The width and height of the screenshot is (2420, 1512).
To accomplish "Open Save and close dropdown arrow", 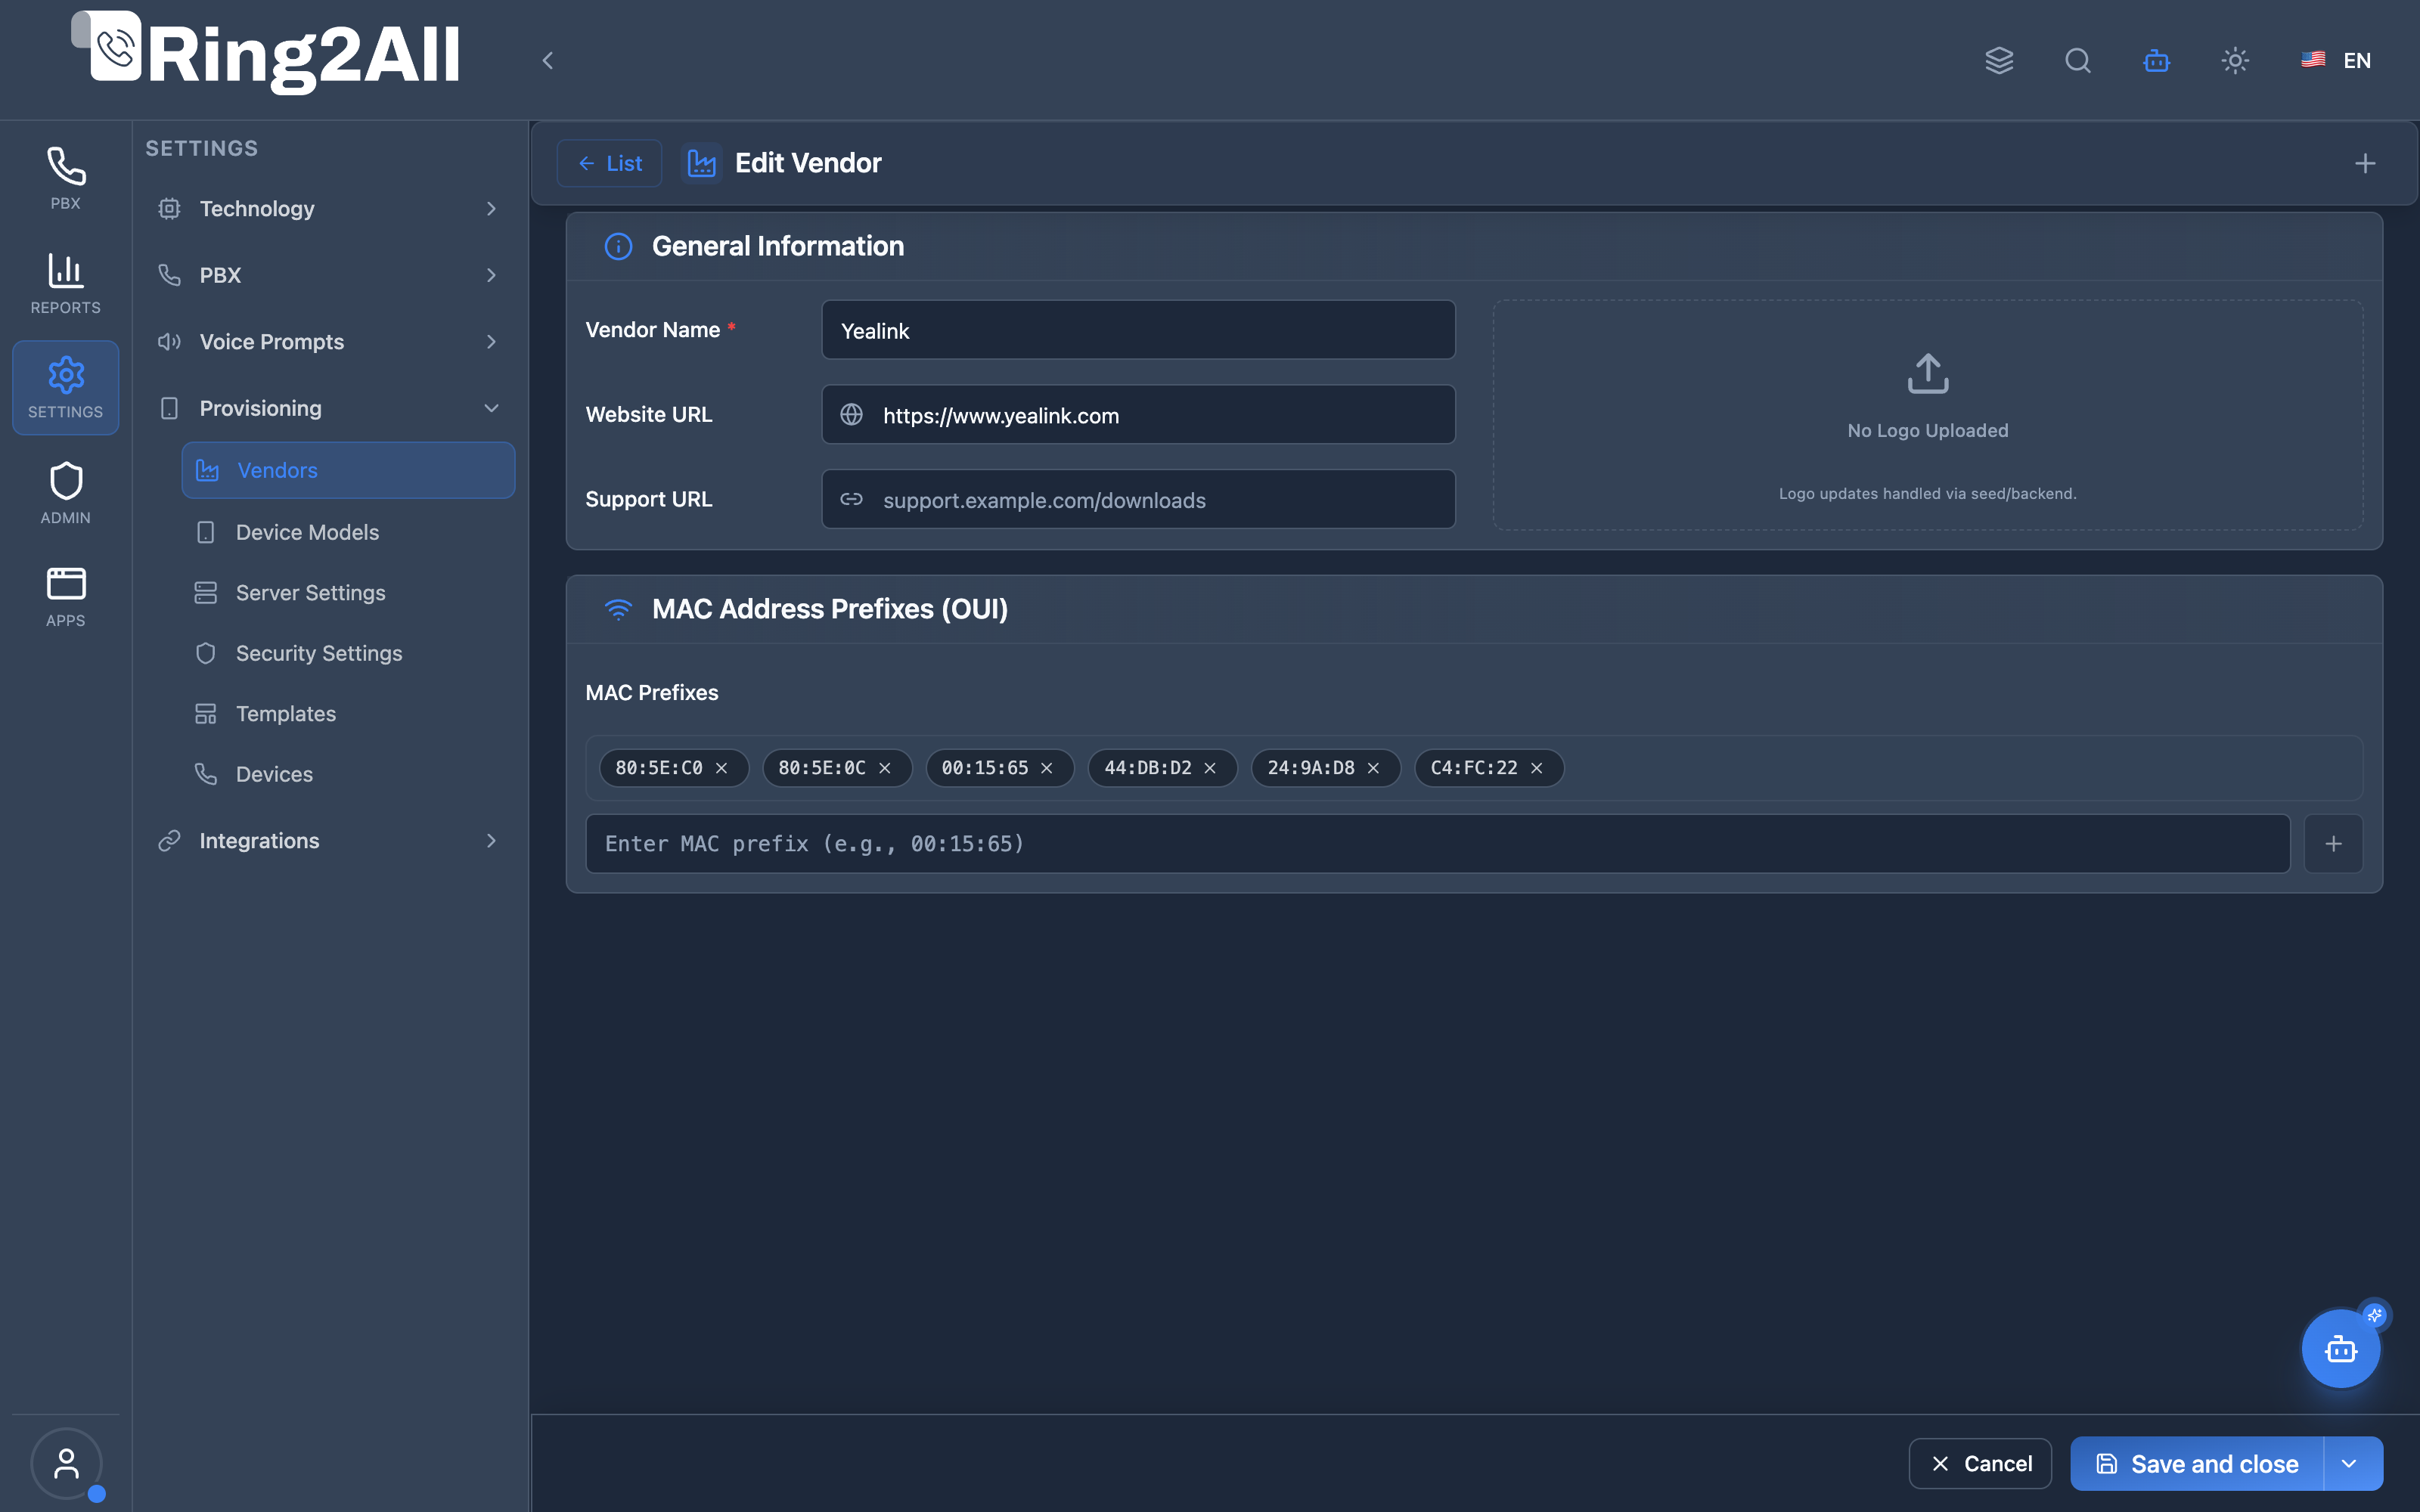I will (x=2350, y=1464).
